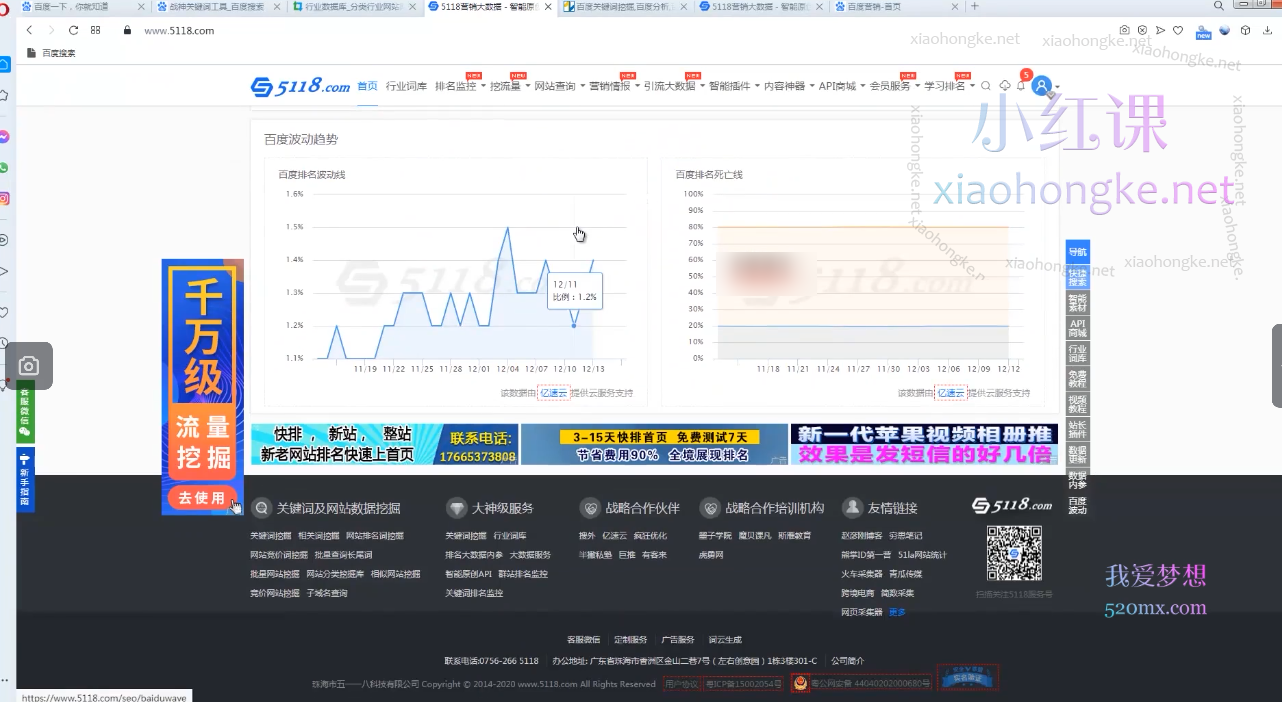Viewport: 1282px width, 702px height.
Task: Open the 火车采集器 friendly link
Action: pyautogui.click(x=862, y=574)
